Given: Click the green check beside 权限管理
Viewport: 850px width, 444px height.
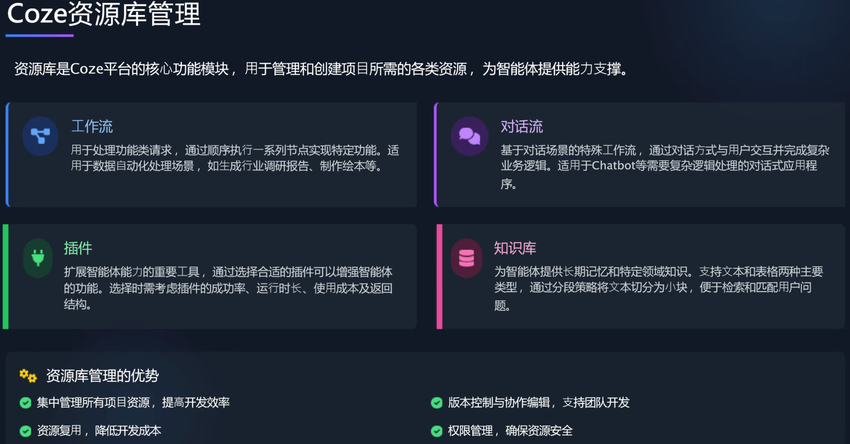Looking at the screenshot, I should pos(437,431).
